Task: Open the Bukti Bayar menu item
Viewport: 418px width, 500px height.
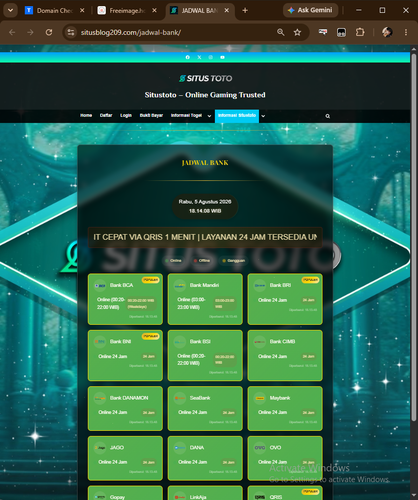Action: click(151, 115)
